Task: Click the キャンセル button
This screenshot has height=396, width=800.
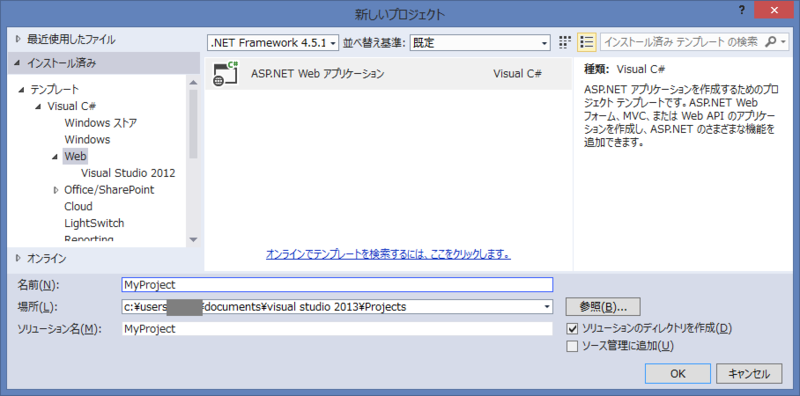Action: click(x=749, y=374)
